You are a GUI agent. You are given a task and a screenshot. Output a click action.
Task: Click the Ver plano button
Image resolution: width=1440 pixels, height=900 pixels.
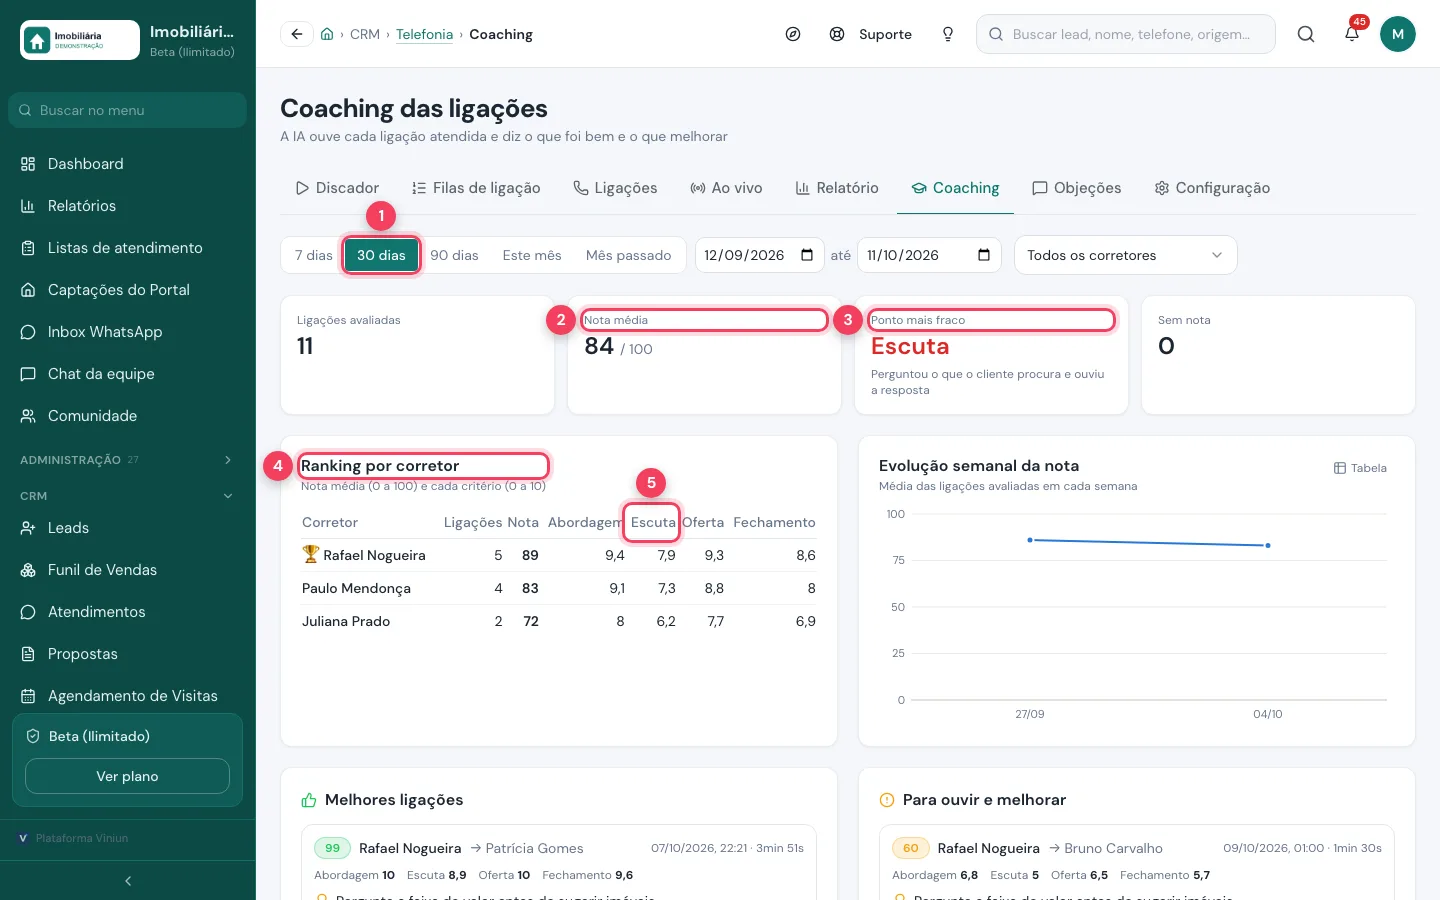(x=127, y=776)
